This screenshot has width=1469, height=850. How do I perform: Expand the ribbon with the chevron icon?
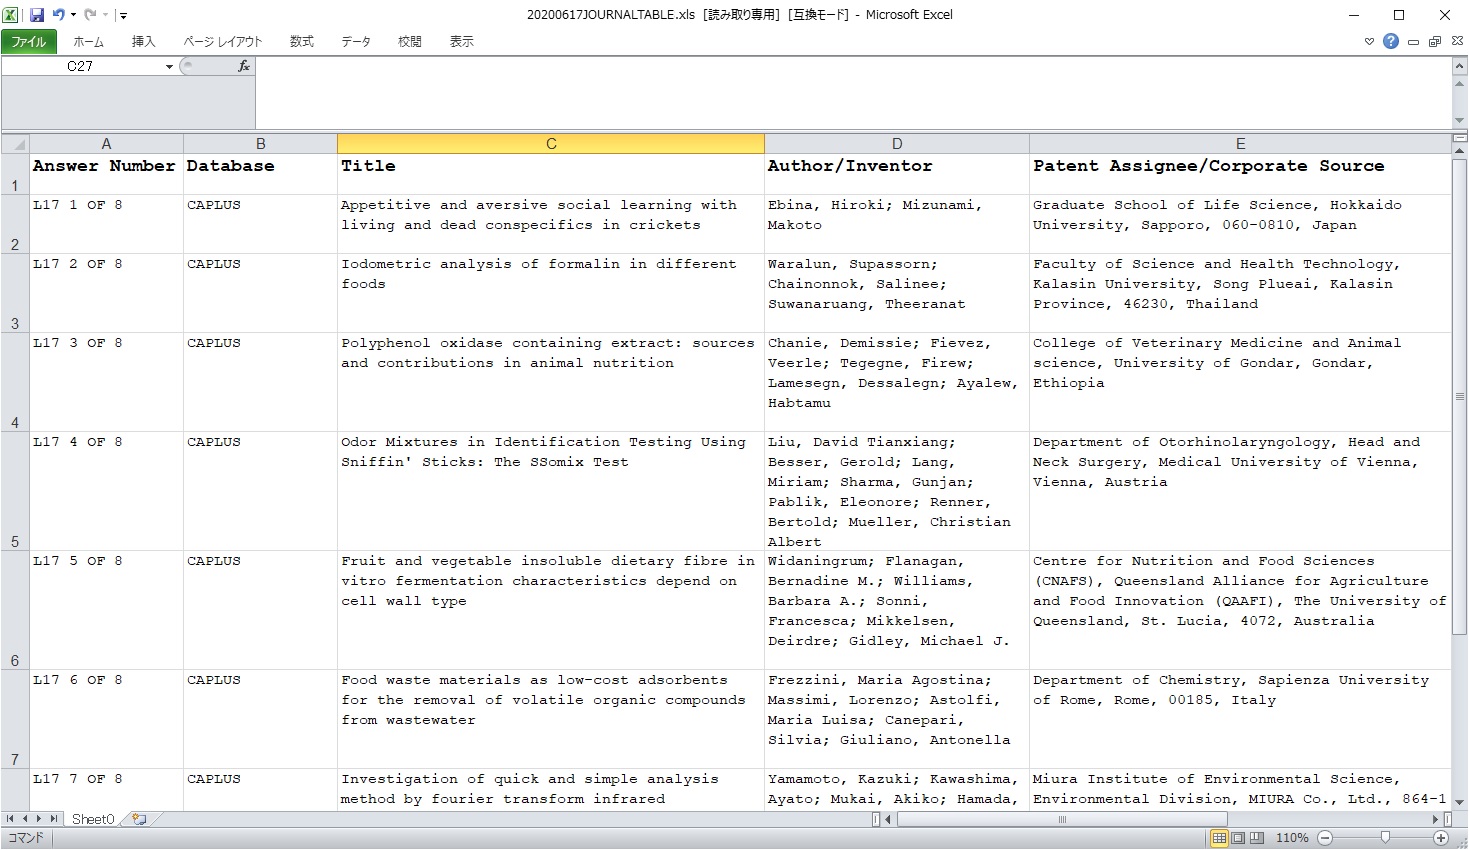click(x=1369, y=41)
